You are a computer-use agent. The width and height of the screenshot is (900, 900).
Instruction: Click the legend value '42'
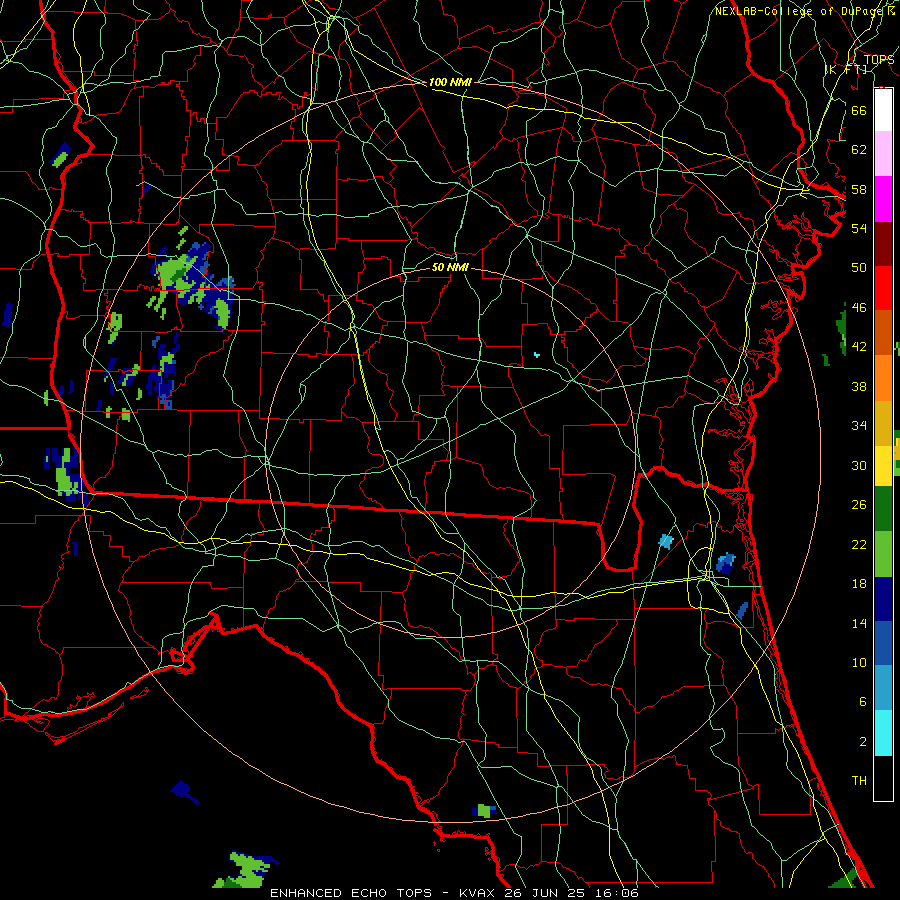coord(859,347)
